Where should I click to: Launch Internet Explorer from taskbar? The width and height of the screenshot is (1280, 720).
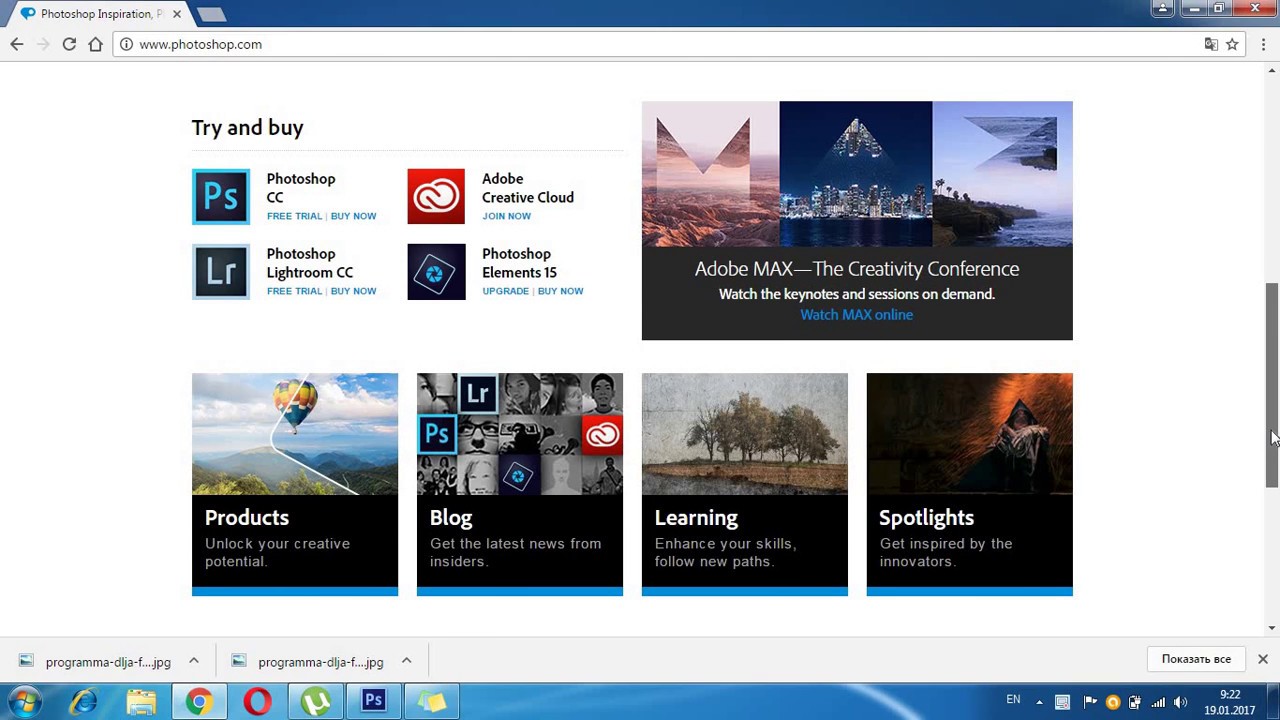tap(83, 702)
